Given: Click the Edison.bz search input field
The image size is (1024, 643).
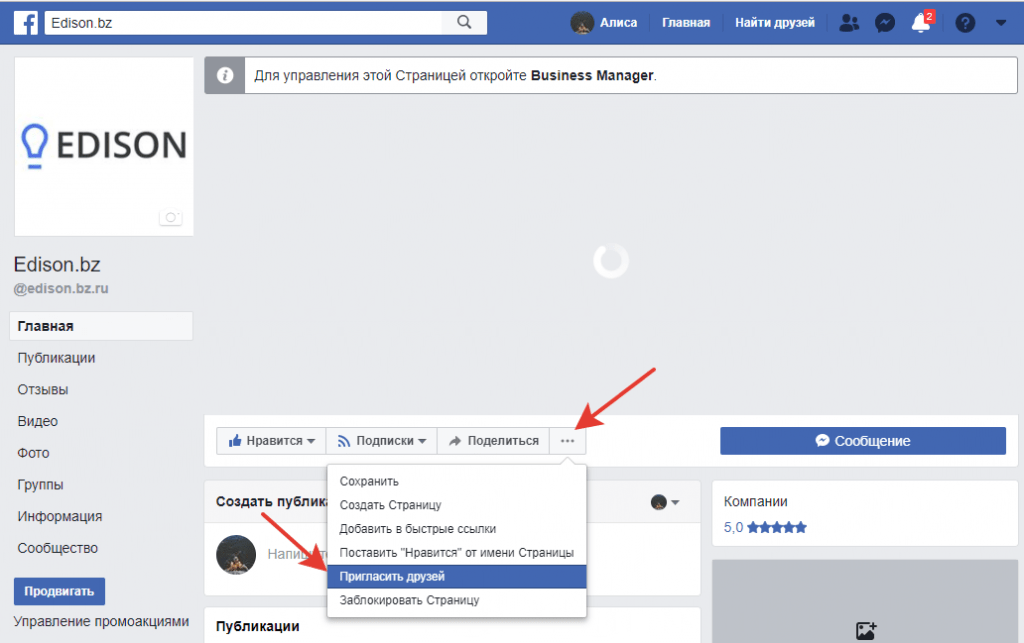Looking at the screenshot, I should click(x=243, y=23).
